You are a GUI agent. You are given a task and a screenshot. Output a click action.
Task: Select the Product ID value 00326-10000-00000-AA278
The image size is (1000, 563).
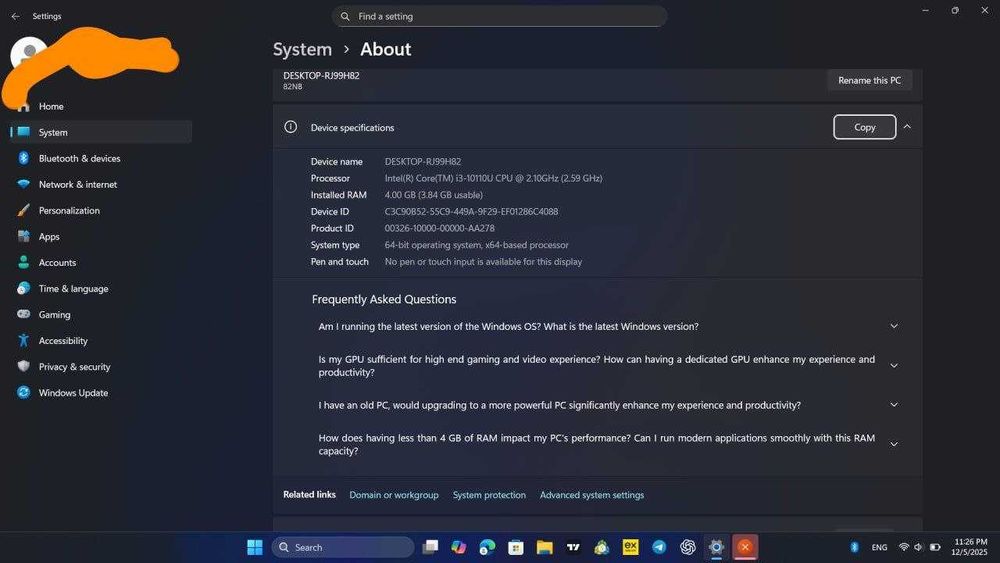coord(439,228)
